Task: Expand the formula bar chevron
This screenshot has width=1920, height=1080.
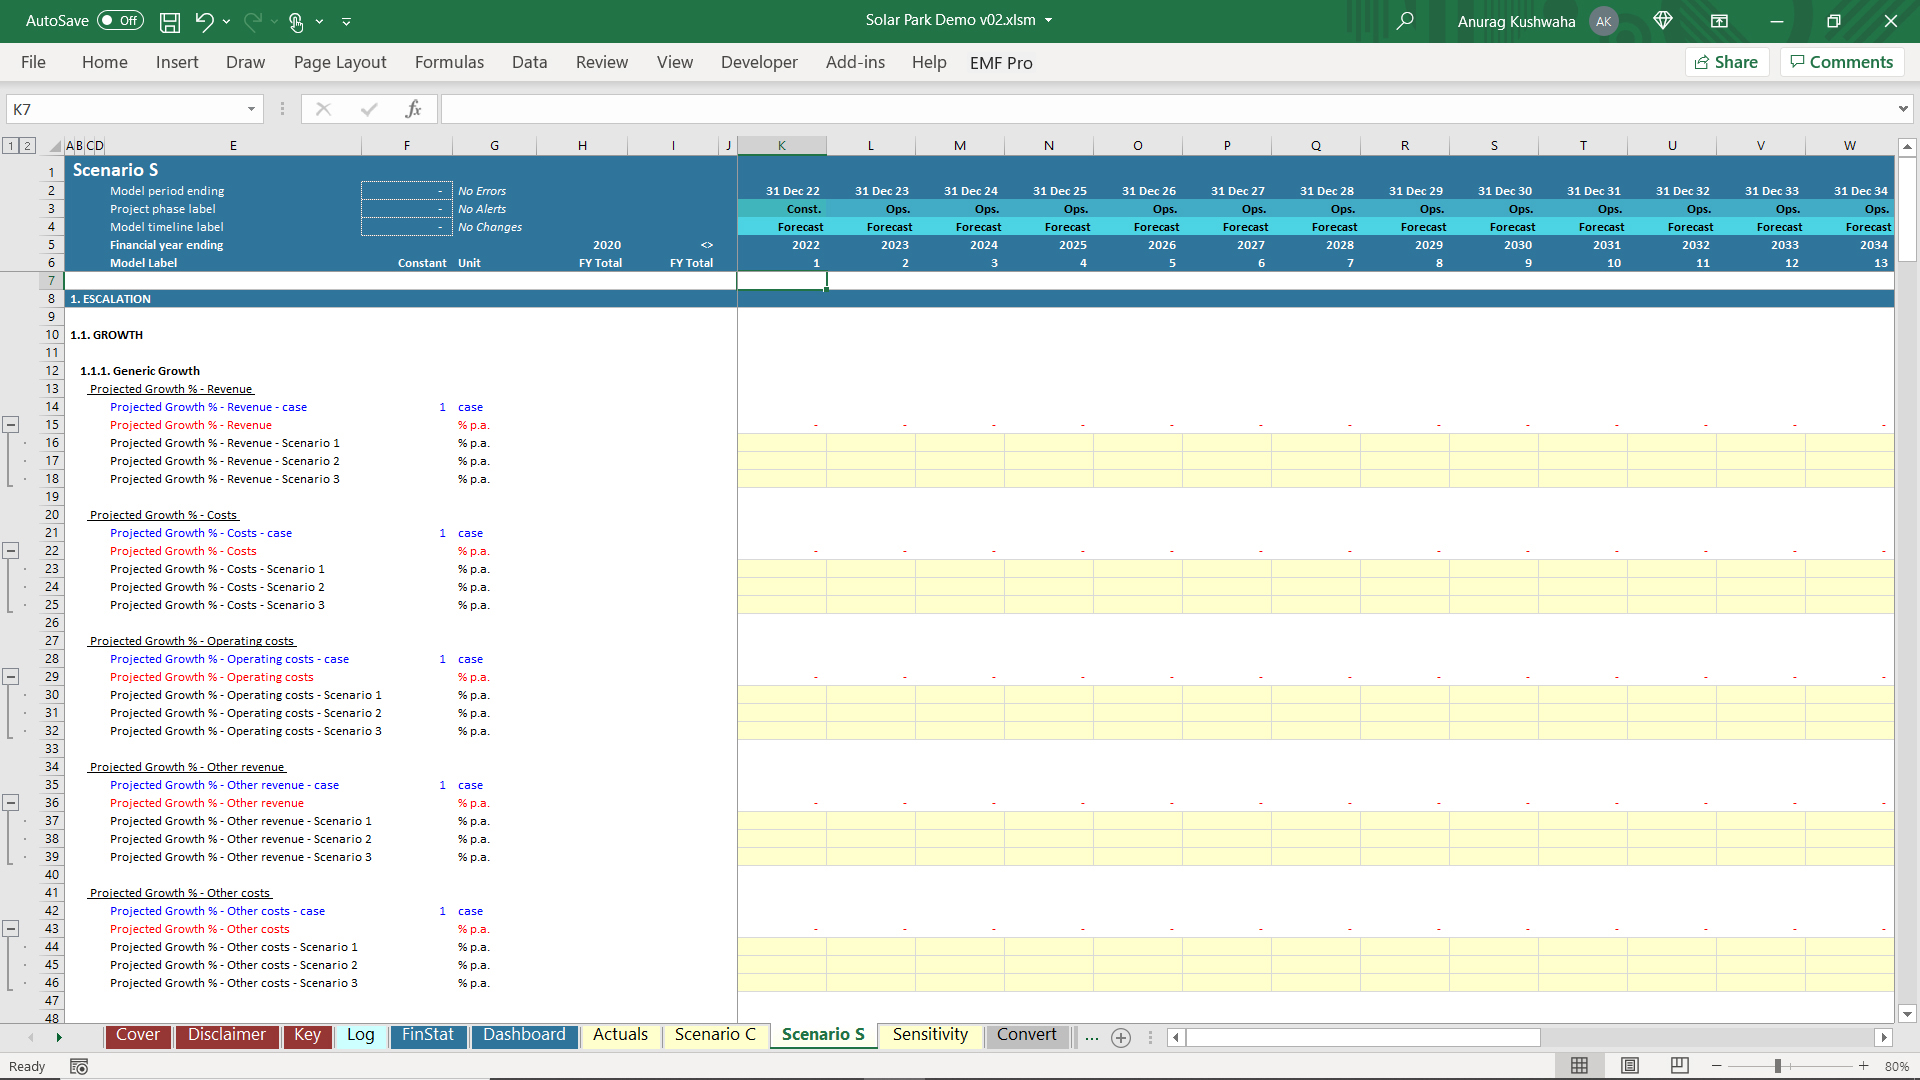Action: click(1902, 109)
